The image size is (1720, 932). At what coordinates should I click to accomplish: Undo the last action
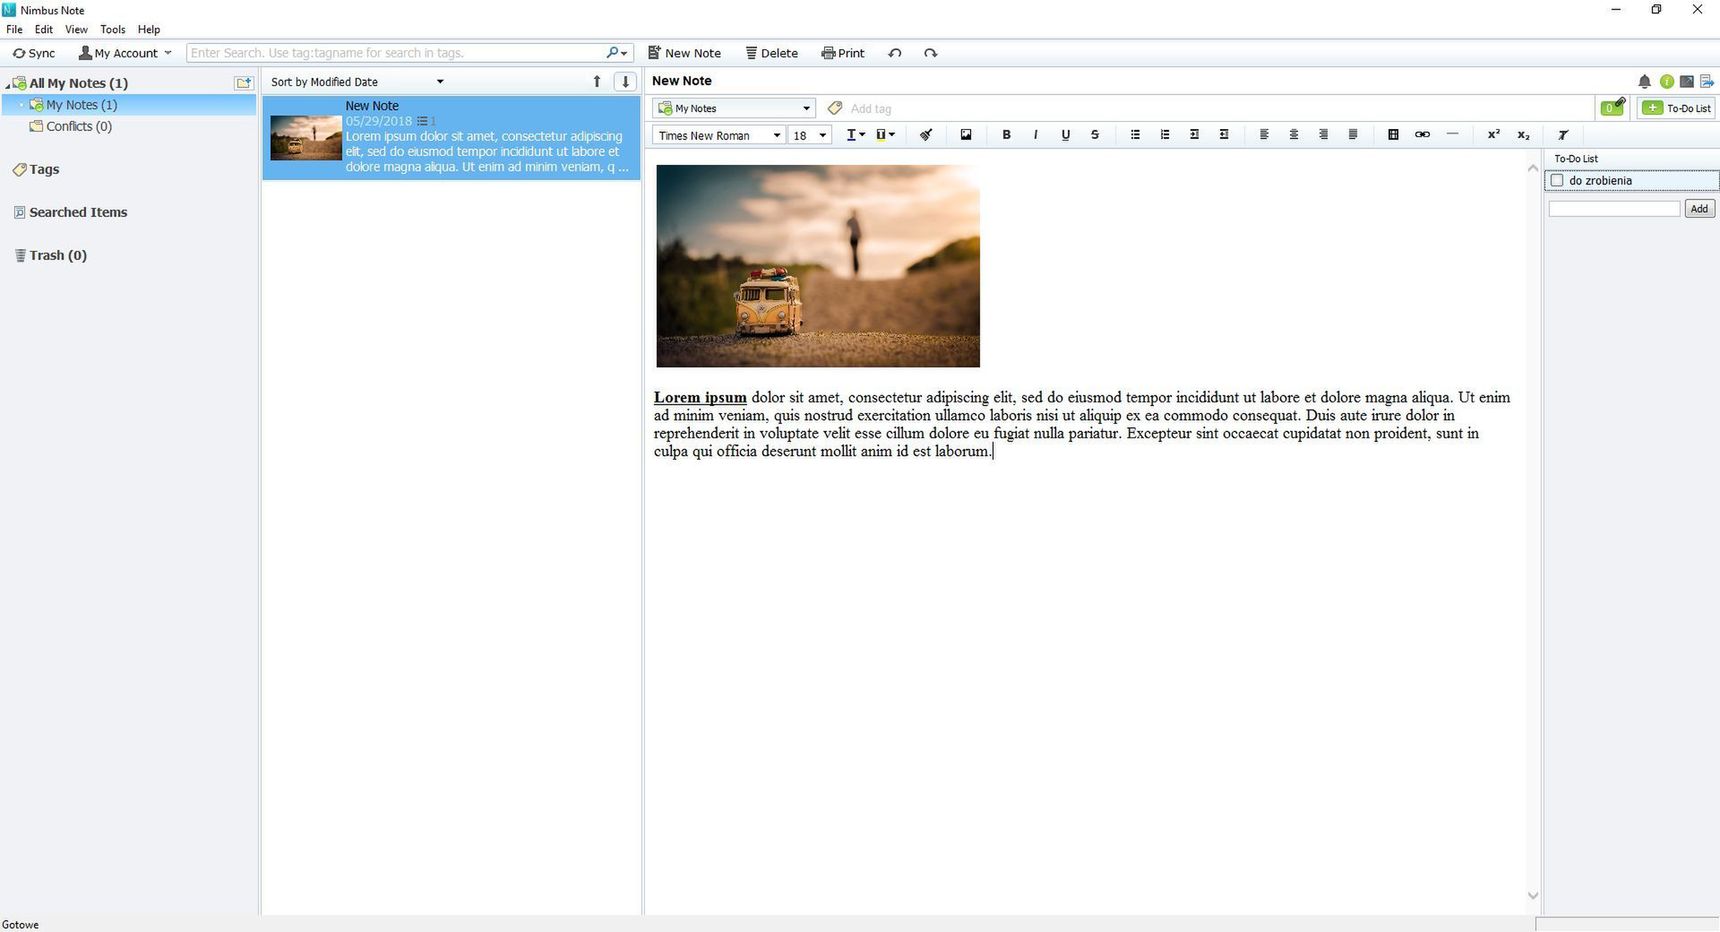pyautogui.click(x=895, y=53)
